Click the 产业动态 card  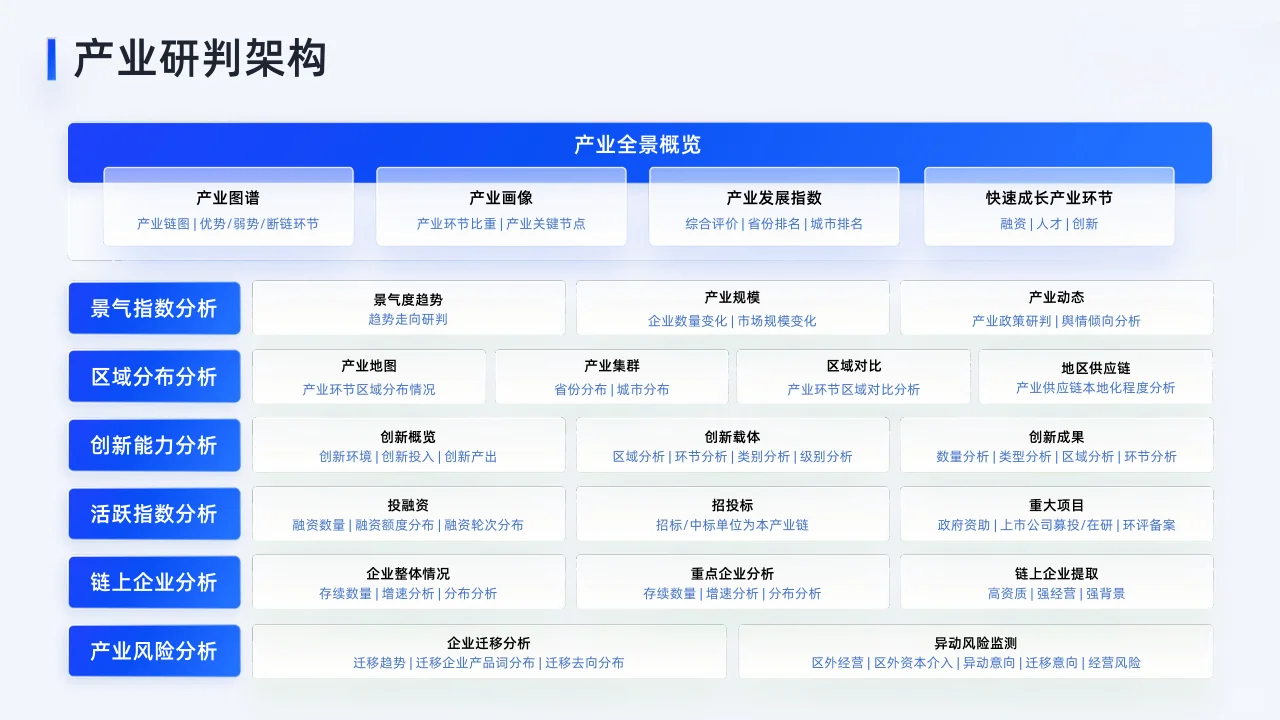1056,307
